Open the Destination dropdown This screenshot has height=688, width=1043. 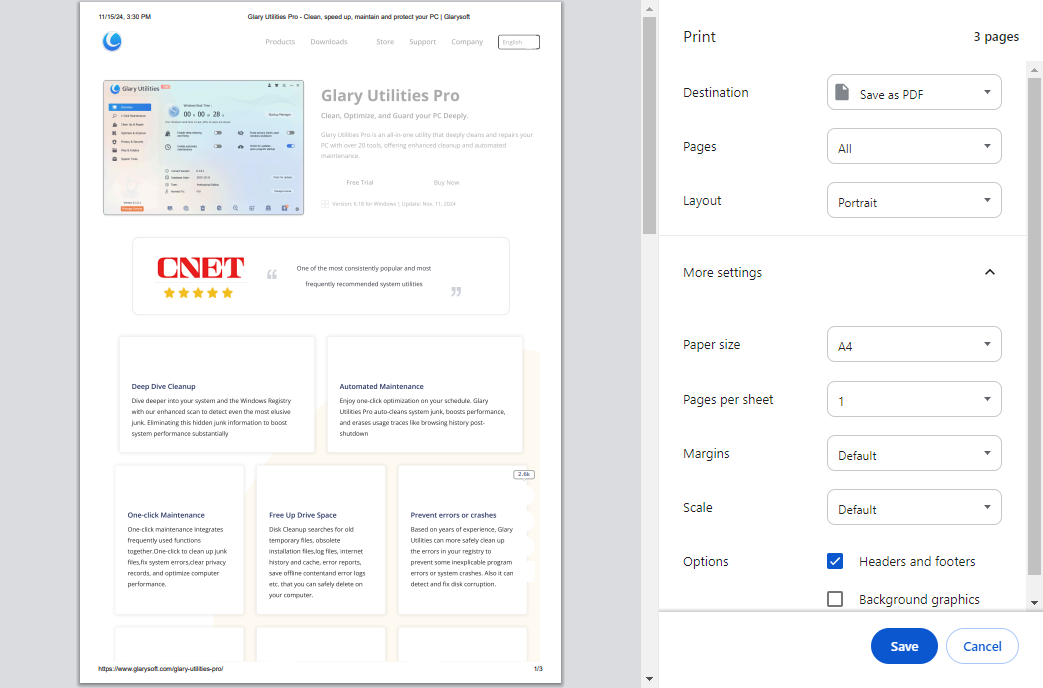pos(914,92)
